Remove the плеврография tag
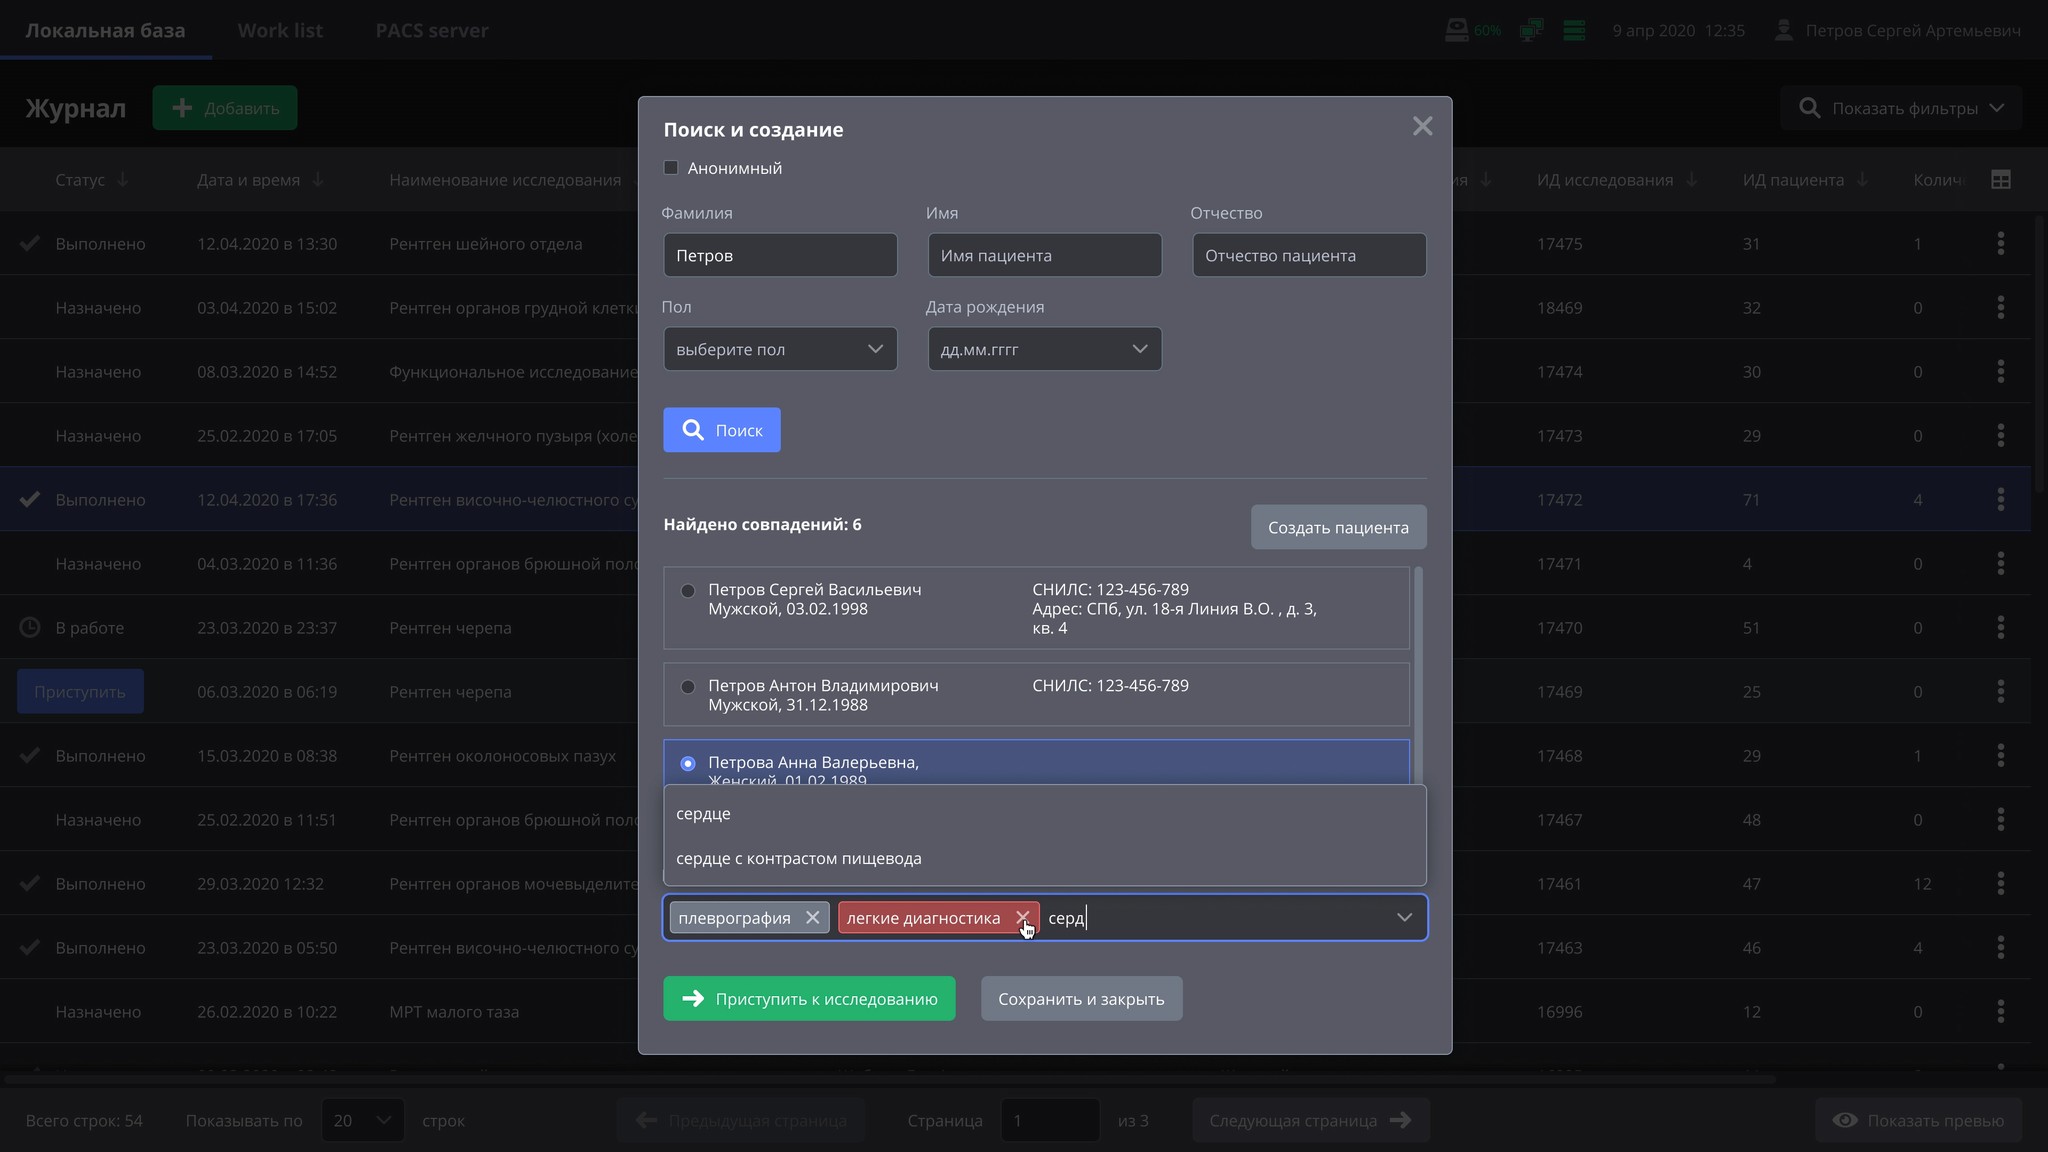2048x1152 pixels. (x=812, y=917)
